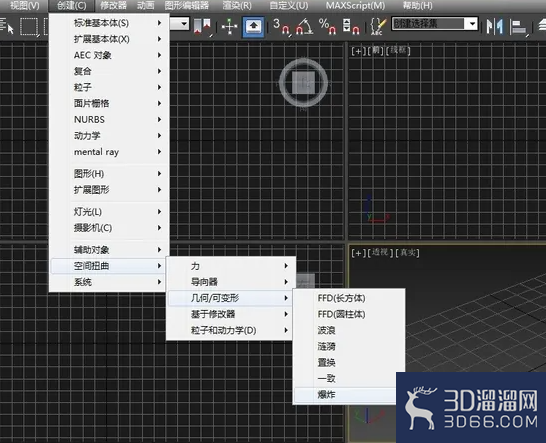
Task: Toggle the 3D Snaps magnet icon
Action: coord(281,27)
